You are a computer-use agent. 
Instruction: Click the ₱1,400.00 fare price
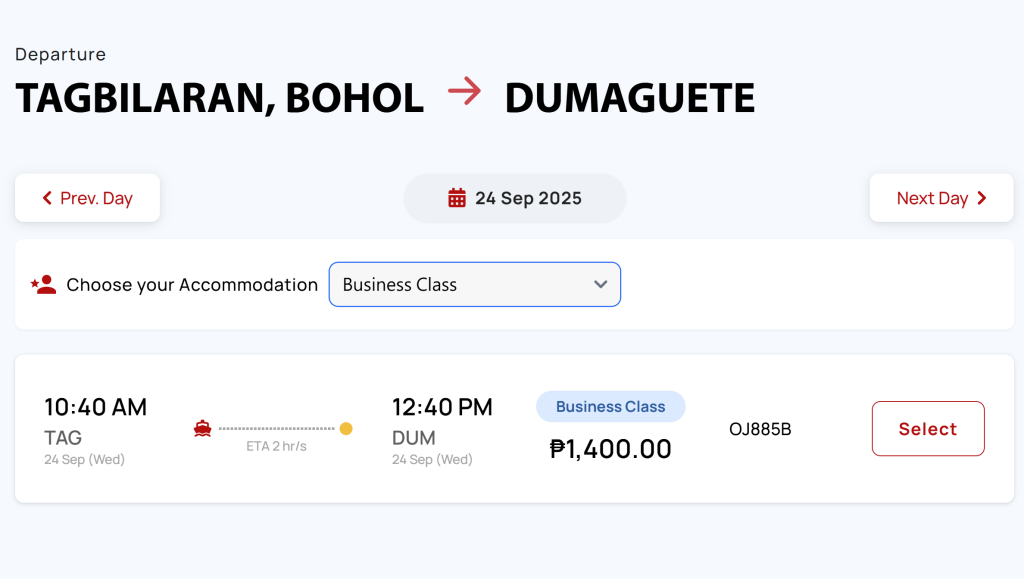[611, 449]
